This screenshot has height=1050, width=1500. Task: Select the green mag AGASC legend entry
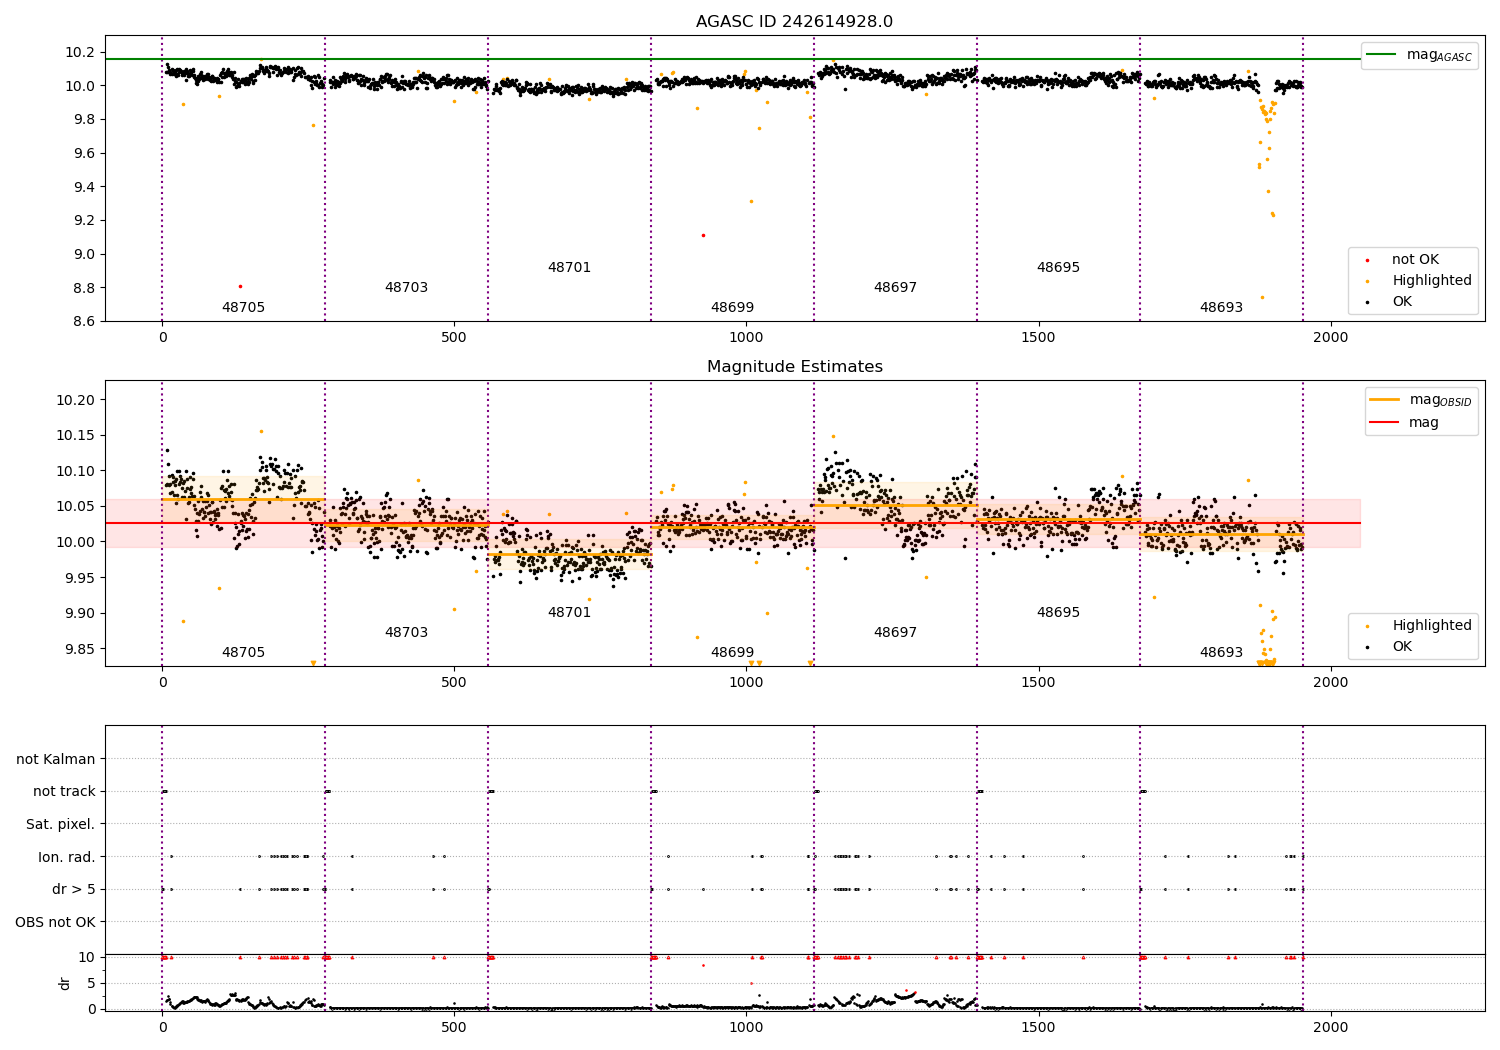coord(1419,55)
